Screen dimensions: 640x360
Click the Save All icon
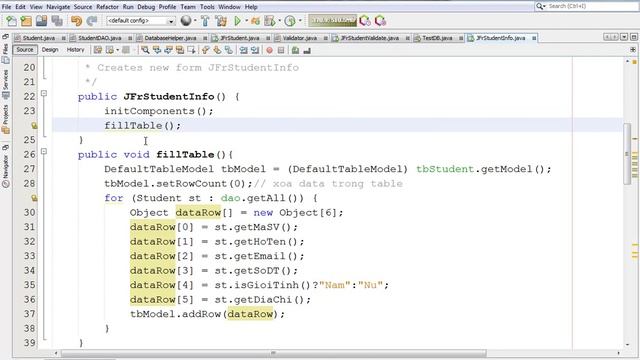click(57, 21)
